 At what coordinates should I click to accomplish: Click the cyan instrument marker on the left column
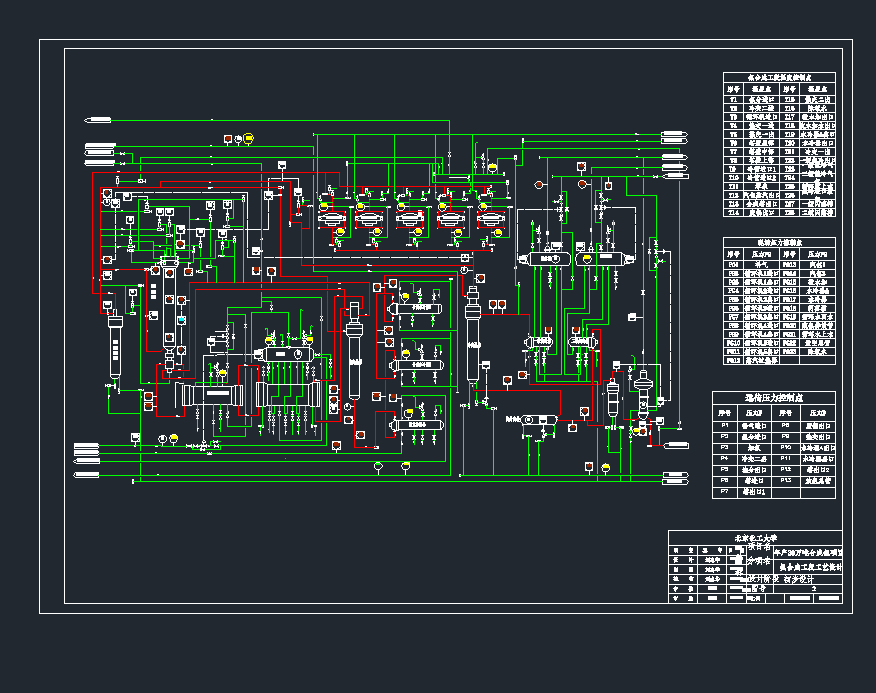(x=182, y=319)
